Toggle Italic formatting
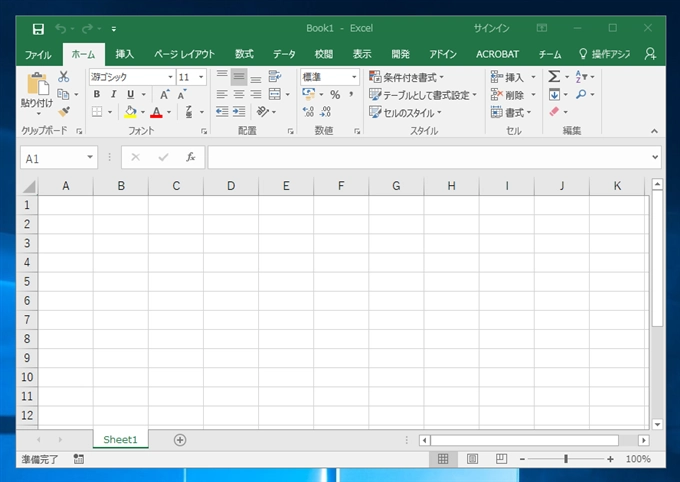This screenshot has height=482, width=680. [x=114, y=94]
